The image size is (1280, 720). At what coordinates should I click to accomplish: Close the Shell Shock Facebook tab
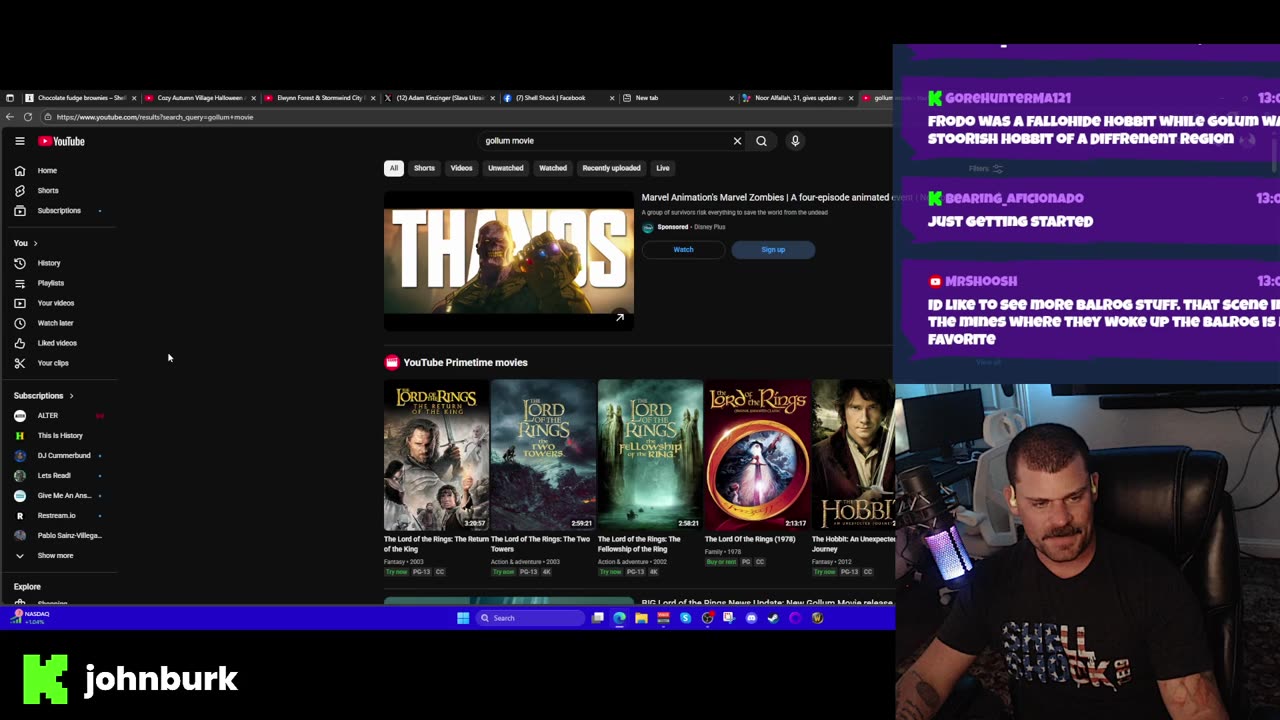[x=611, y=98]
